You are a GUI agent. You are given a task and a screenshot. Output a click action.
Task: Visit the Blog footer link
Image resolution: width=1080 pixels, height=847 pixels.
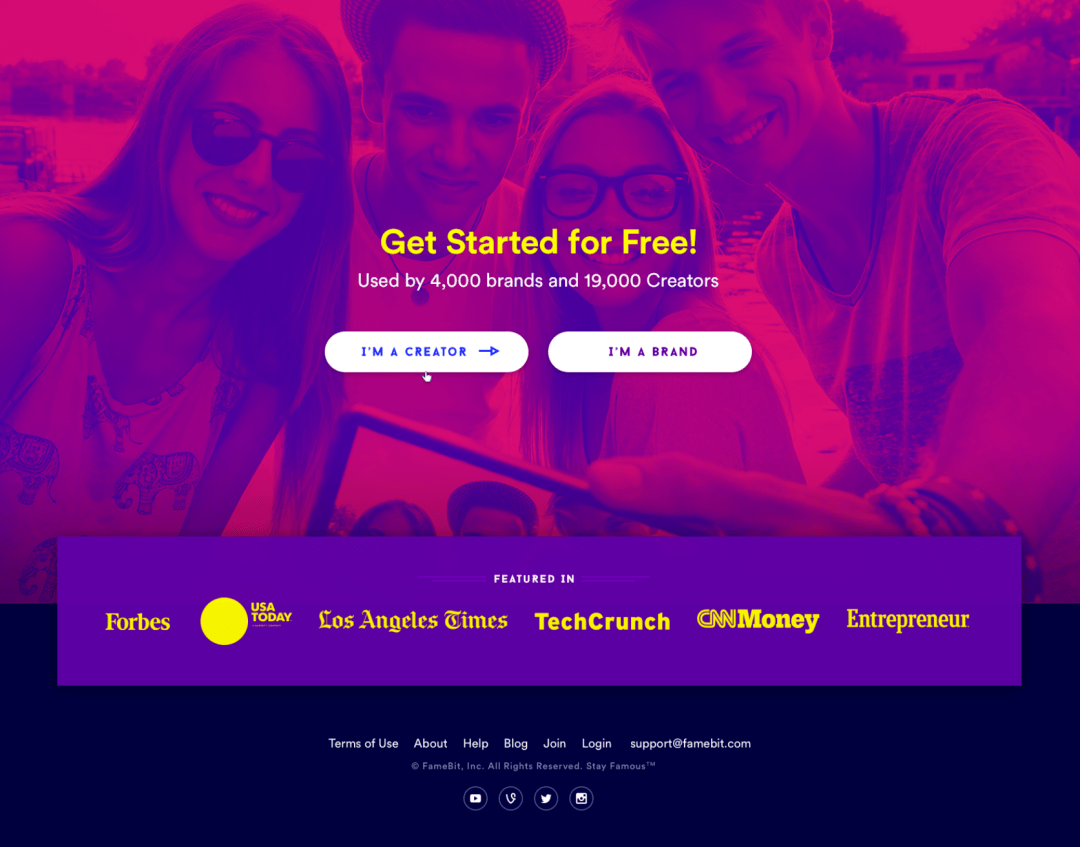[515, 744]
